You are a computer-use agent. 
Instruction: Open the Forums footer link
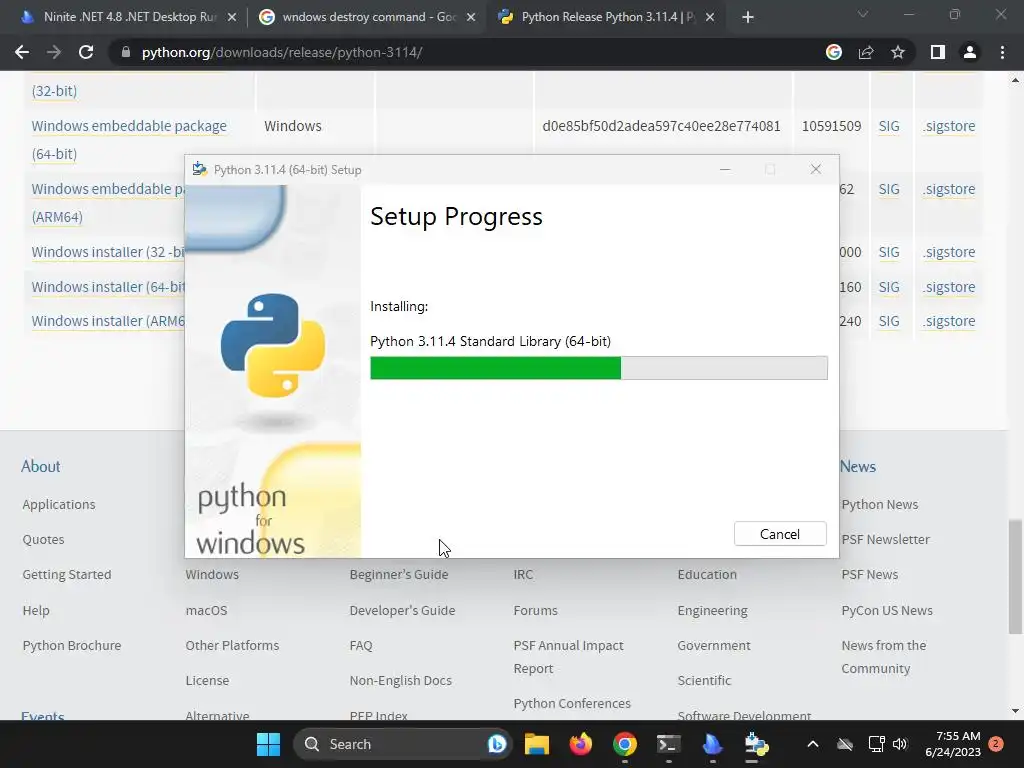click(x=536, y=611)
